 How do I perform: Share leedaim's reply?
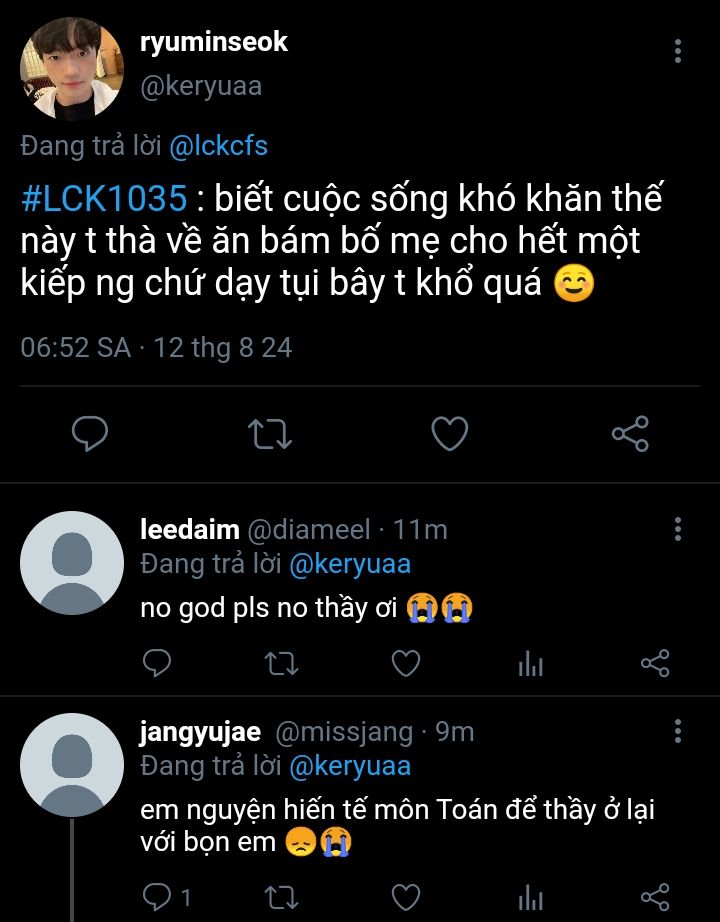coord(654,662)
